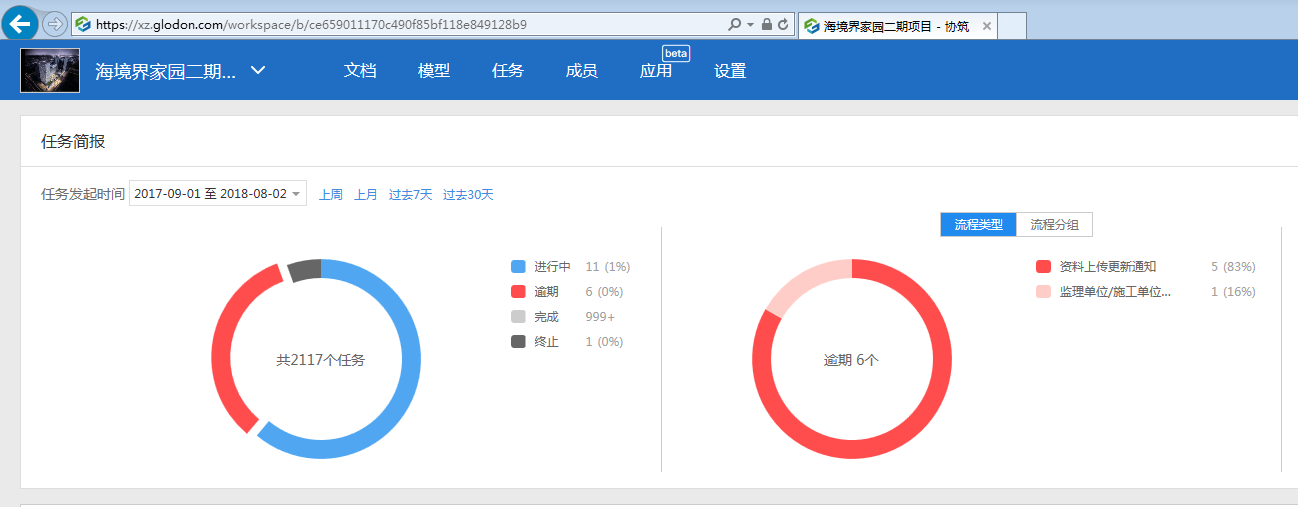Image resolution: width=1298 pixels, height=507 pixels.
Task: Filter tasks by 上周
Action: [330, 194]
